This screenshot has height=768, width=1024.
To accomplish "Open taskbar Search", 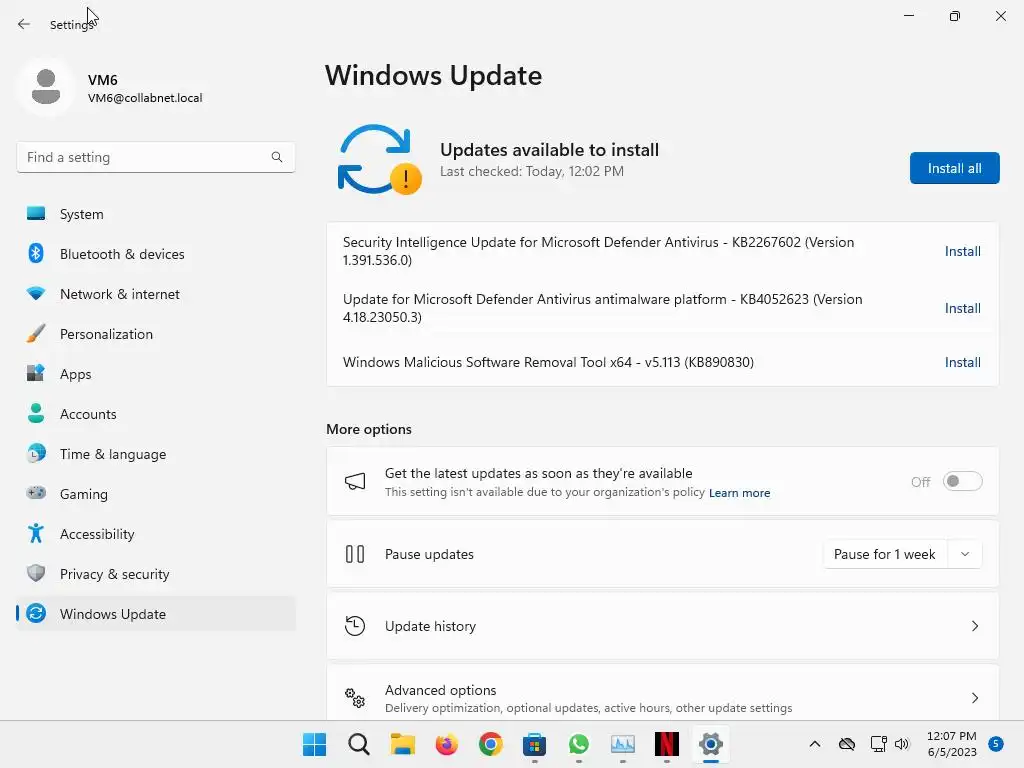I will point(359,744).
